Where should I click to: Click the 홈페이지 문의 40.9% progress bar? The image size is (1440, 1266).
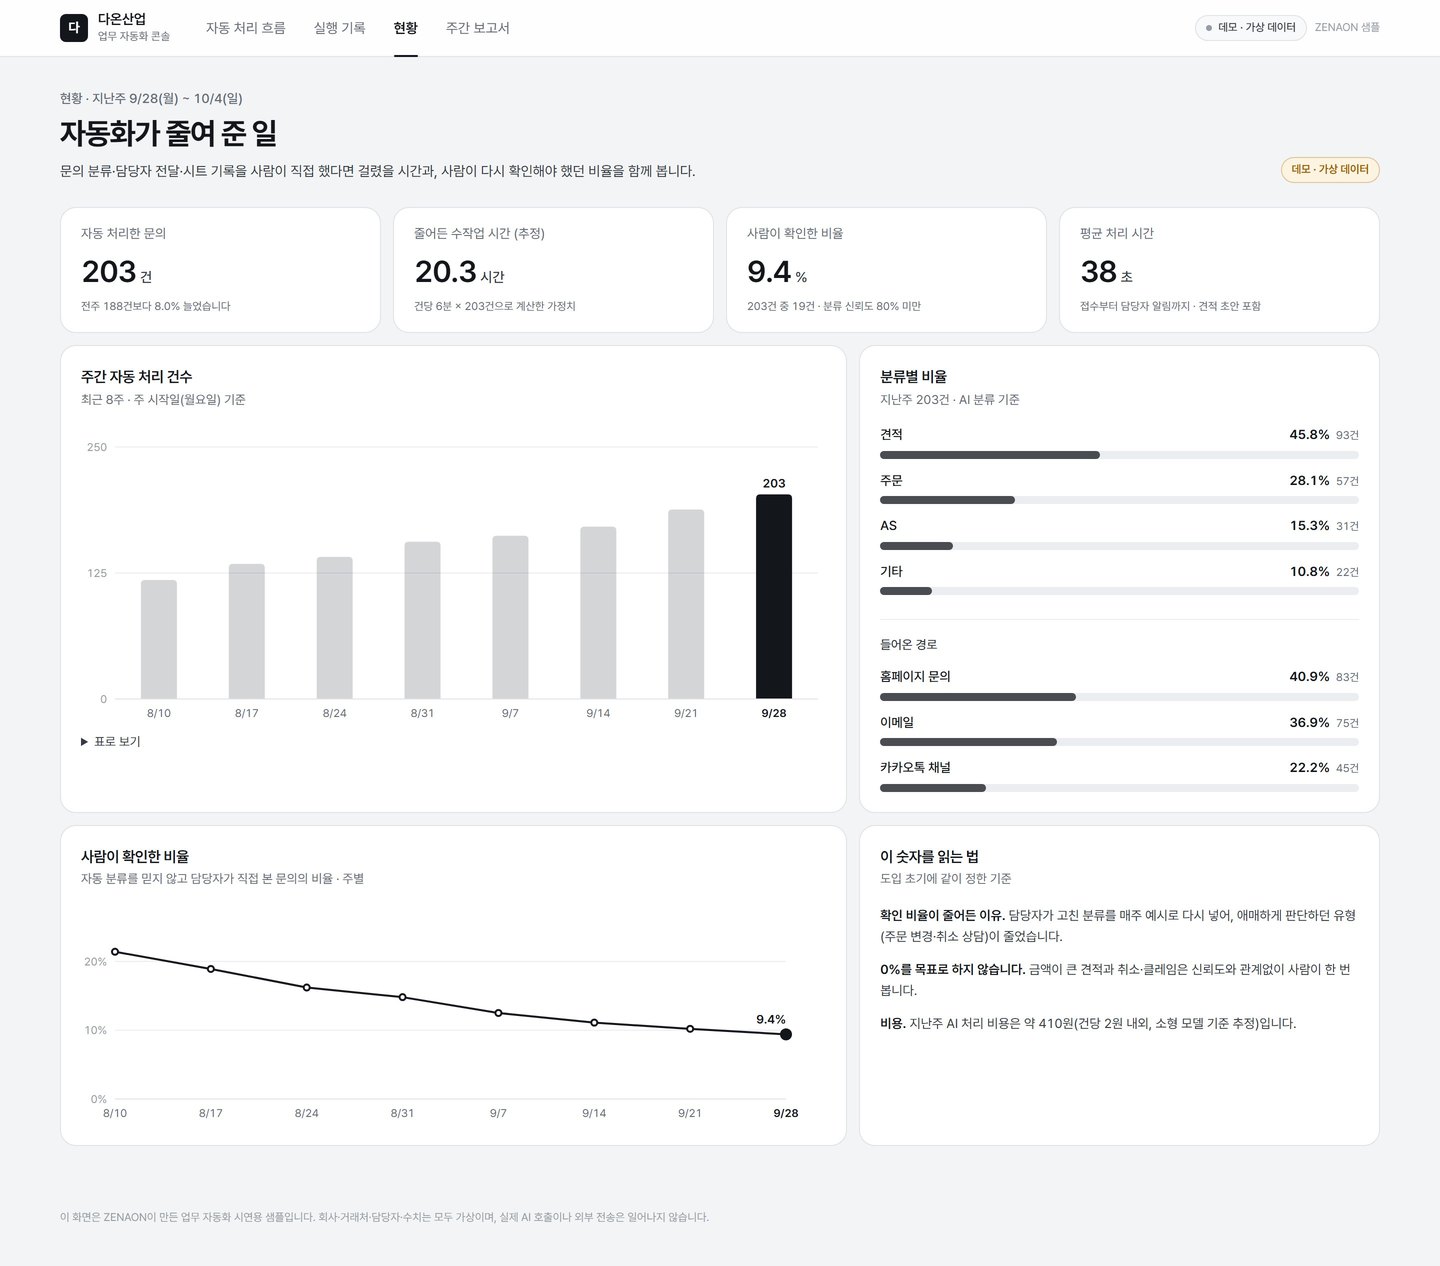[x=1119, y=697]
